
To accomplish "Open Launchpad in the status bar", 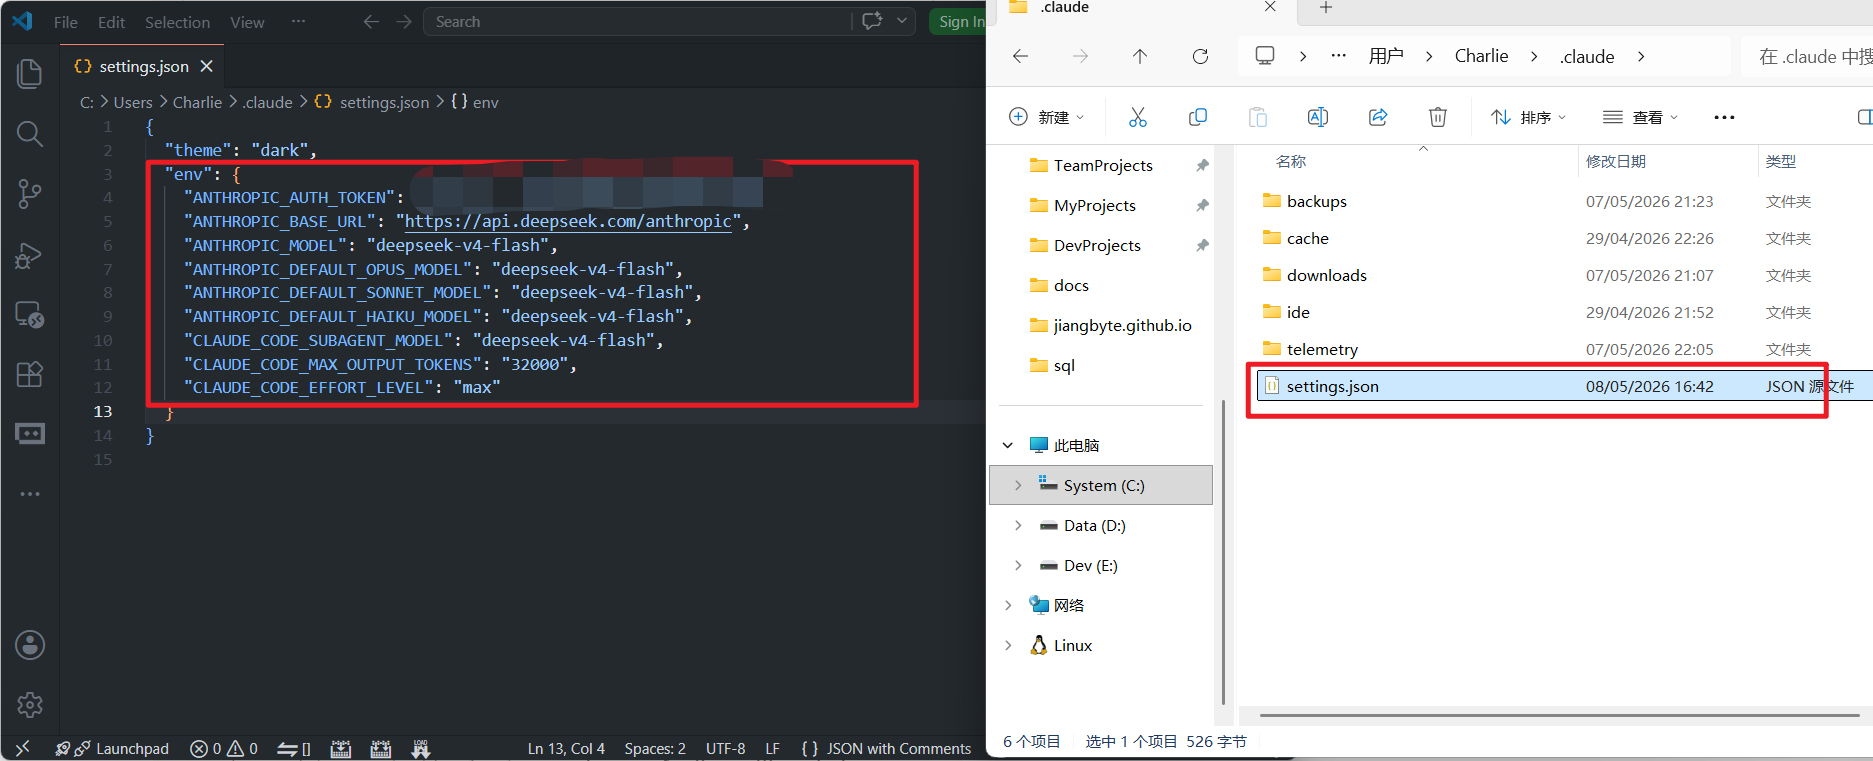I will (112, 748).
